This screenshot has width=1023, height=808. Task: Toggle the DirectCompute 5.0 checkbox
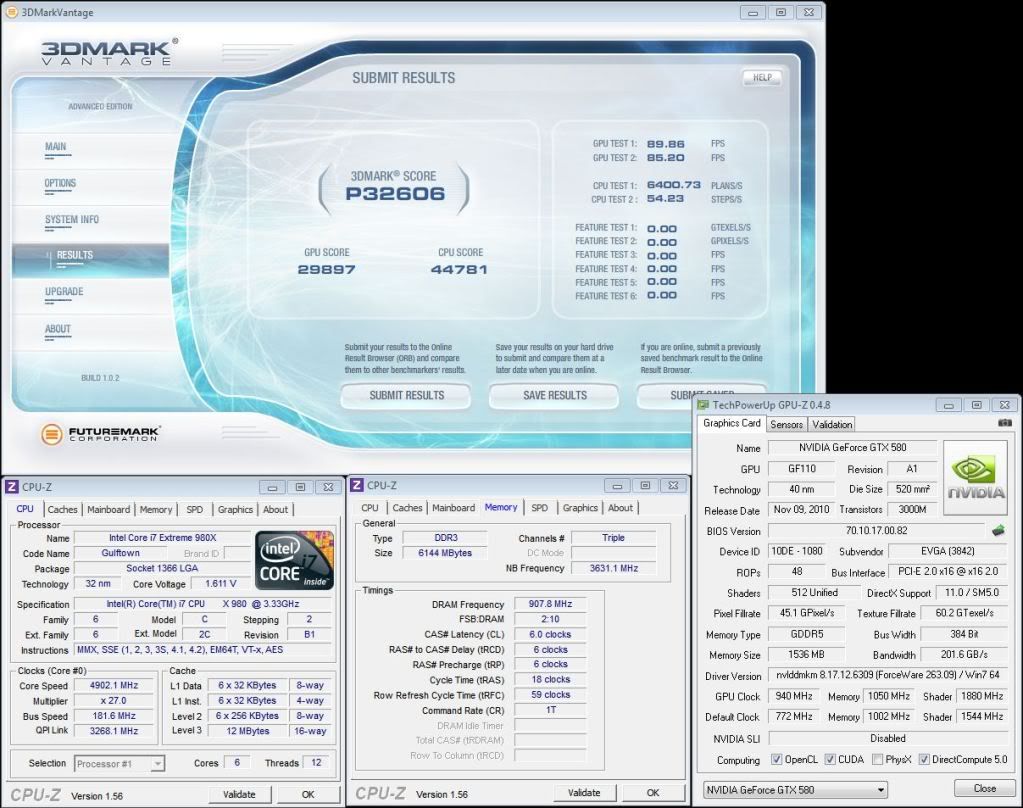pos(924,760)
